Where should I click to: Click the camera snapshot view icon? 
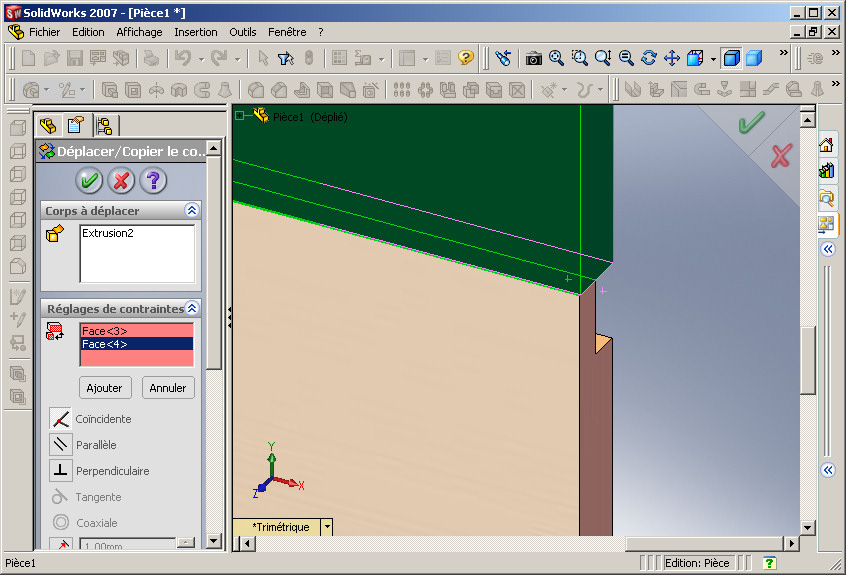pyautogui.click(x=534, y=58)
